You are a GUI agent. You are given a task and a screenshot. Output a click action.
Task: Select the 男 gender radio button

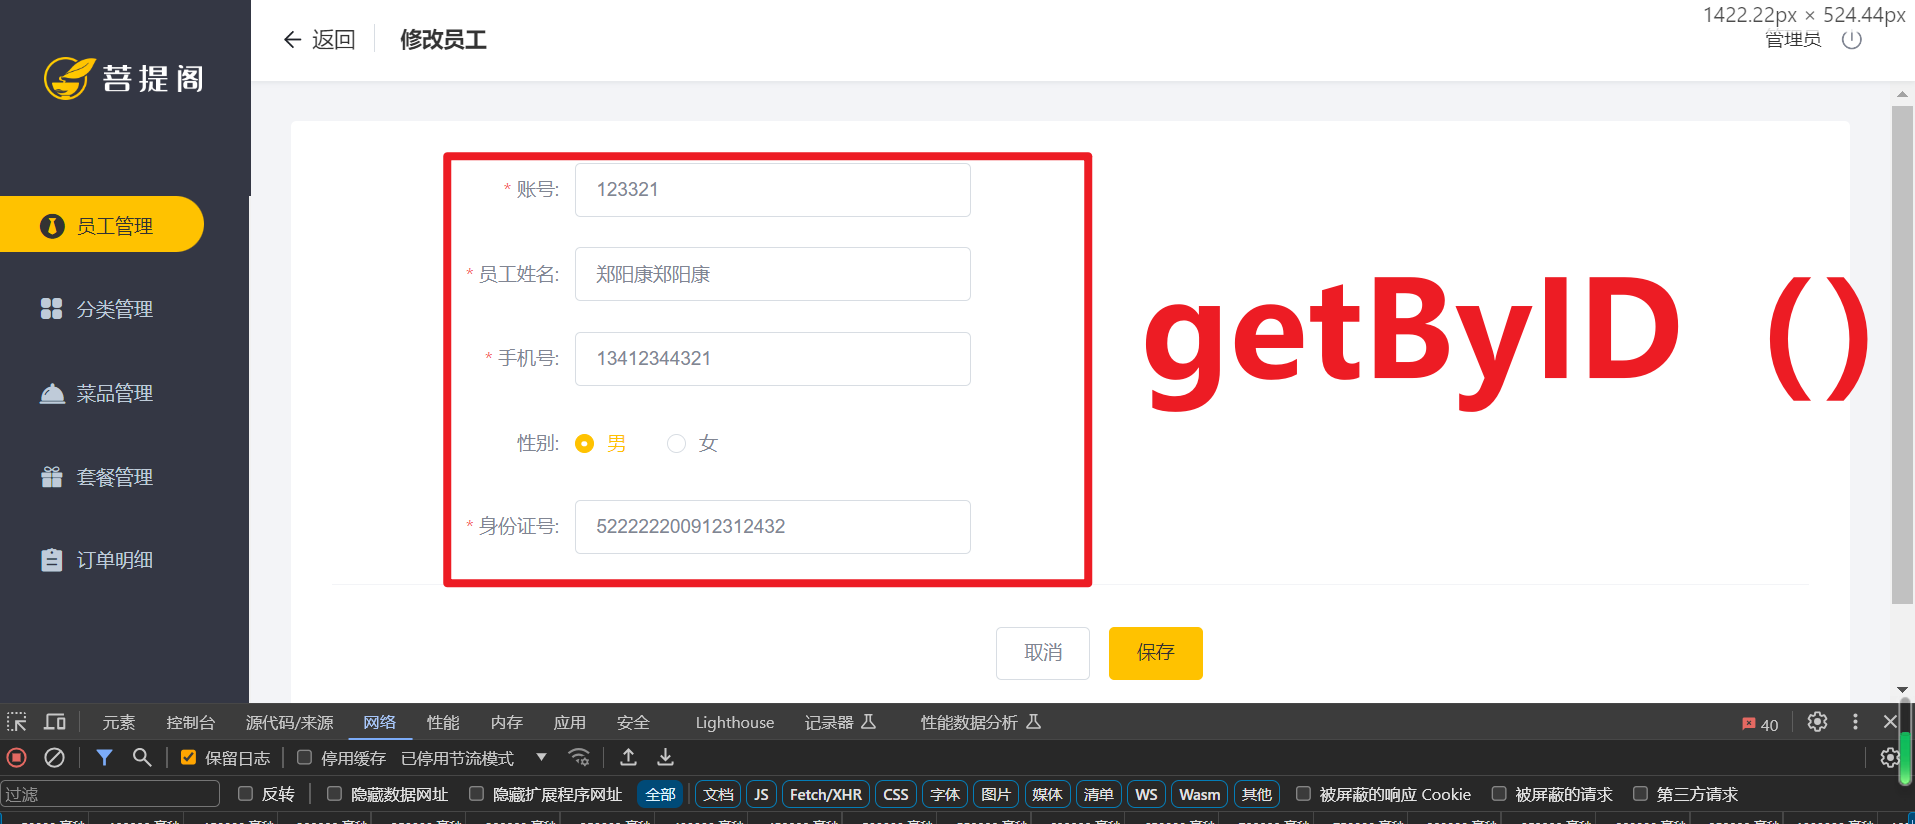tap(585, 443)
